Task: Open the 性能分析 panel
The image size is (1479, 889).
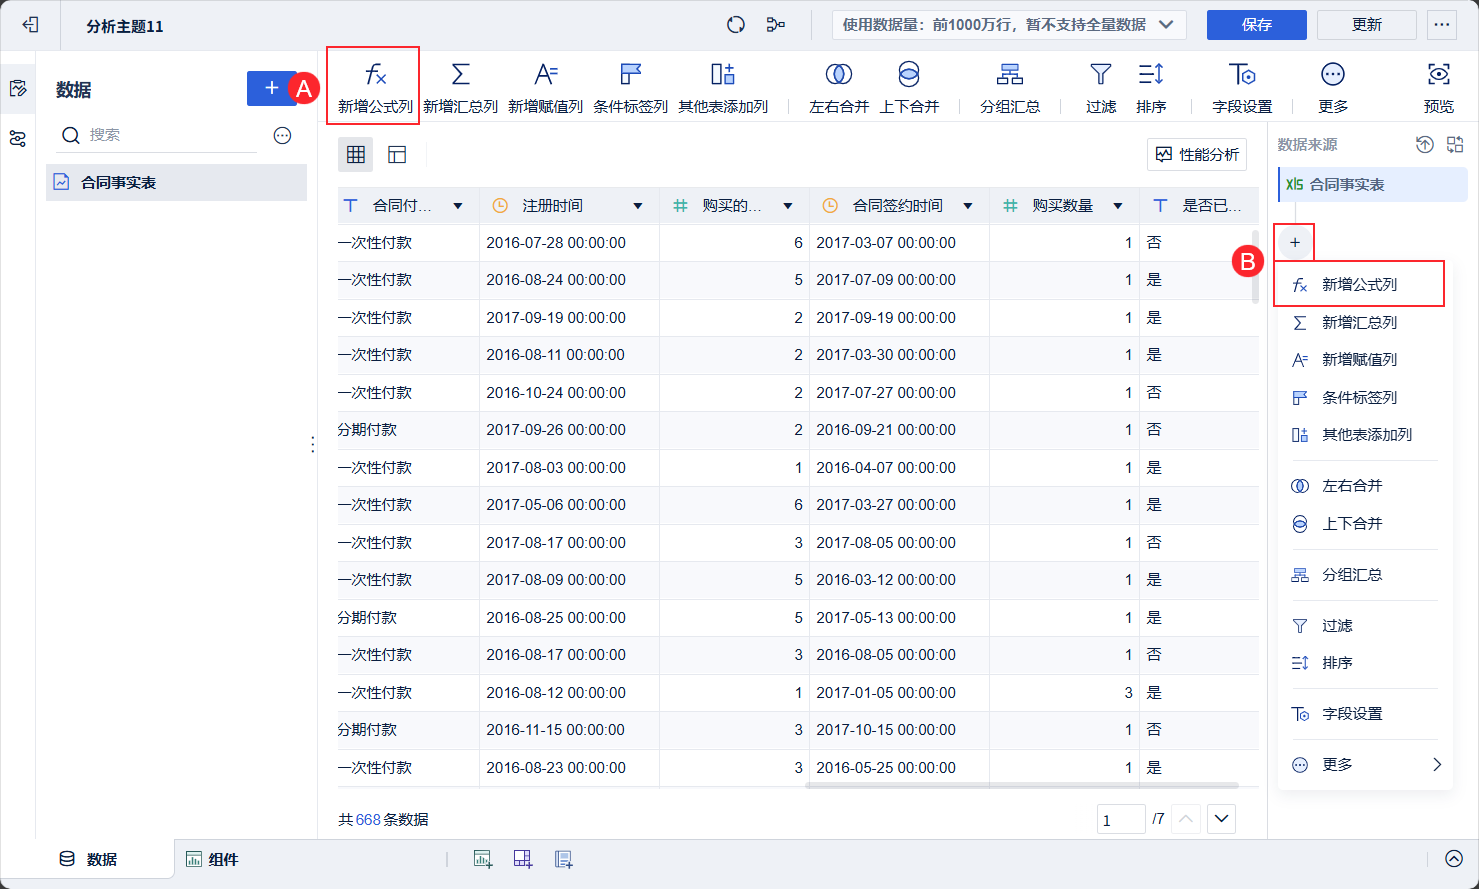Action: (1196, 154)
